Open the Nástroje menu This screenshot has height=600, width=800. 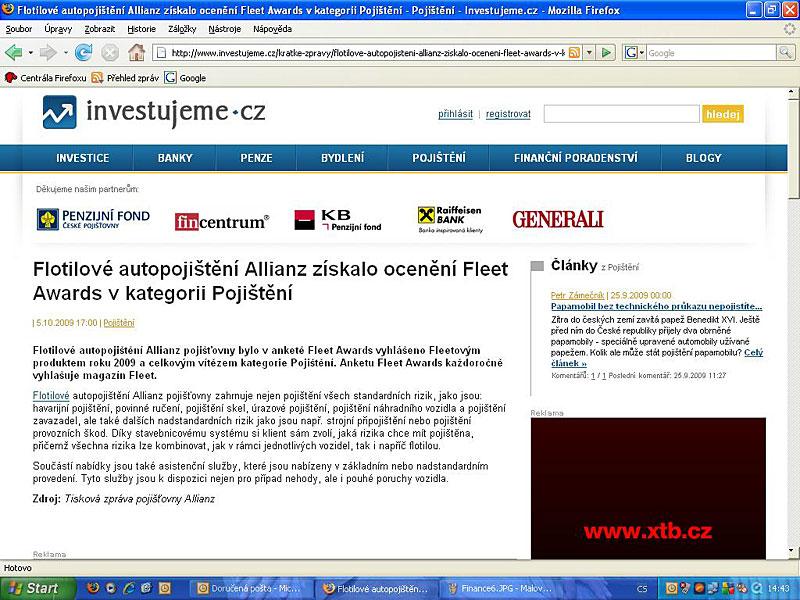click(224, 29)
